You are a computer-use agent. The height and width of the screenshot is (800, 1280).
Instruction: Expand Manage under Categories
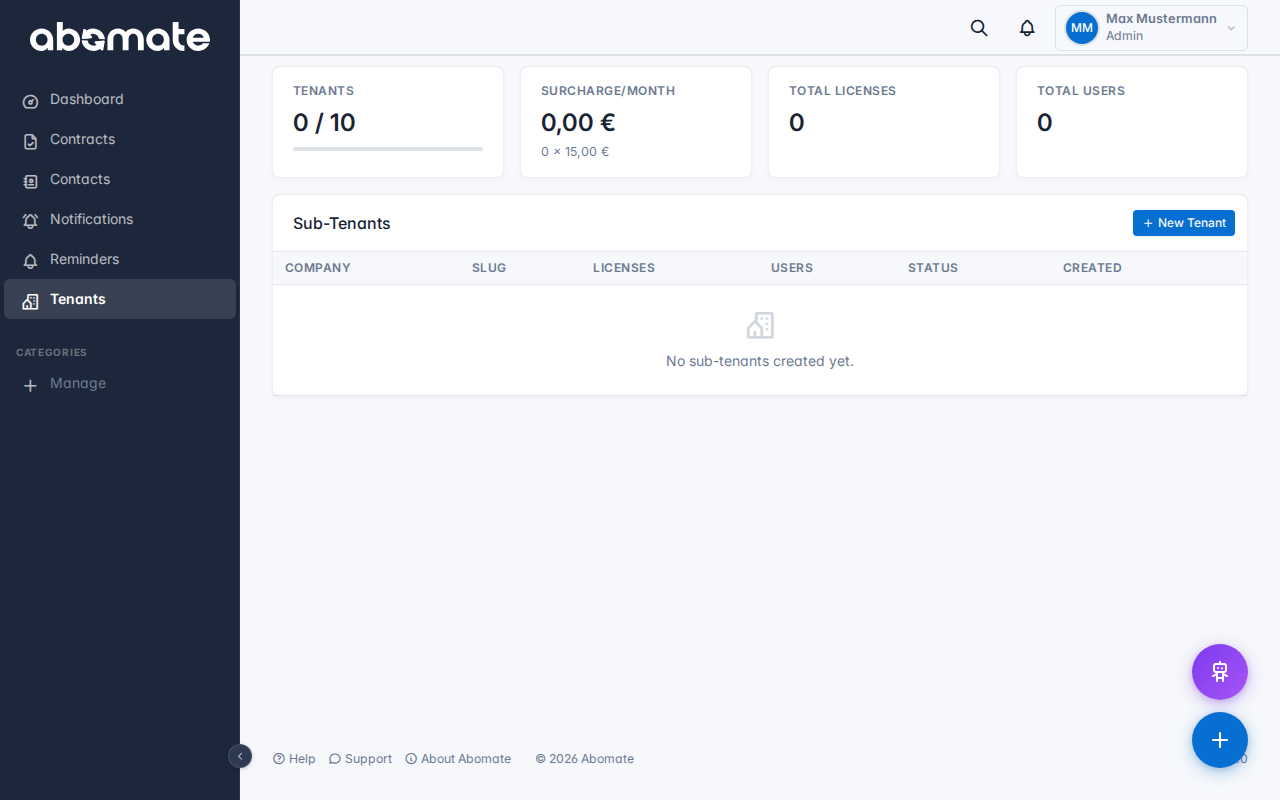(x=77, y=384)
